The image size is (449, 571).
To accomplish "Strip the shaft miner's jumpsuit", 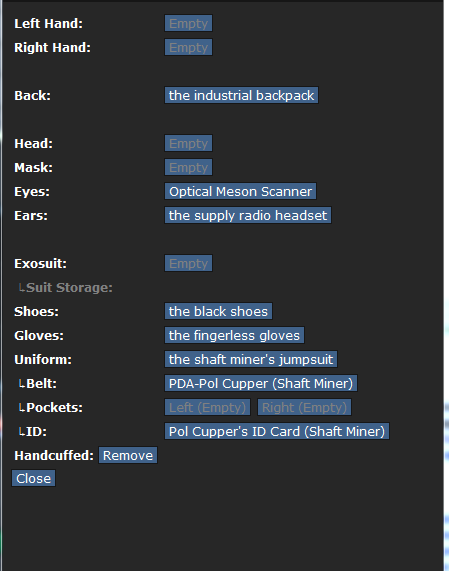I will (251, 359).
